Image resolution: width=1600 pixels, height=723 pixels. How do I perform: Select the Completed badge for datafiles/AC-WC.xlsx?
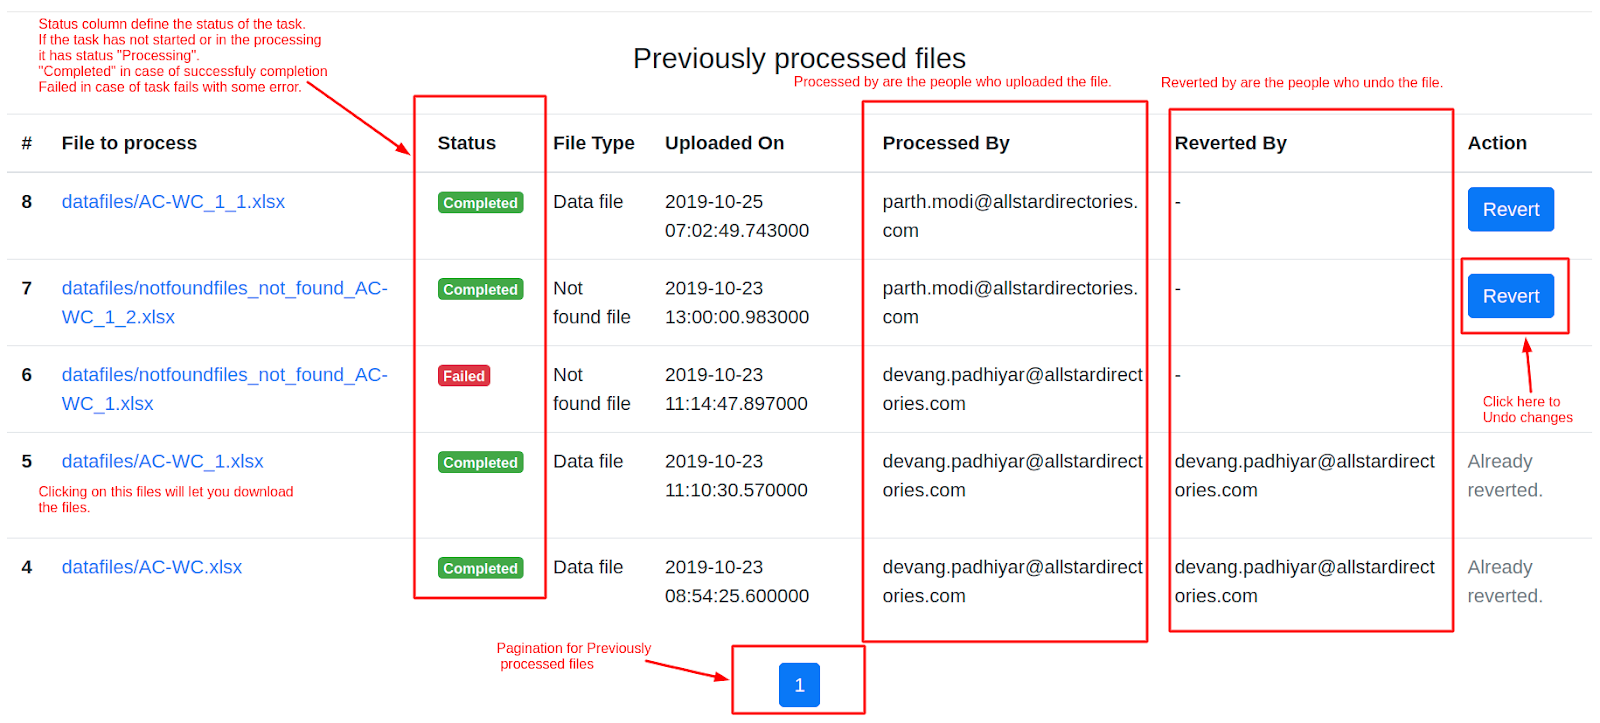pyautogui.click(x=480, y=568)
